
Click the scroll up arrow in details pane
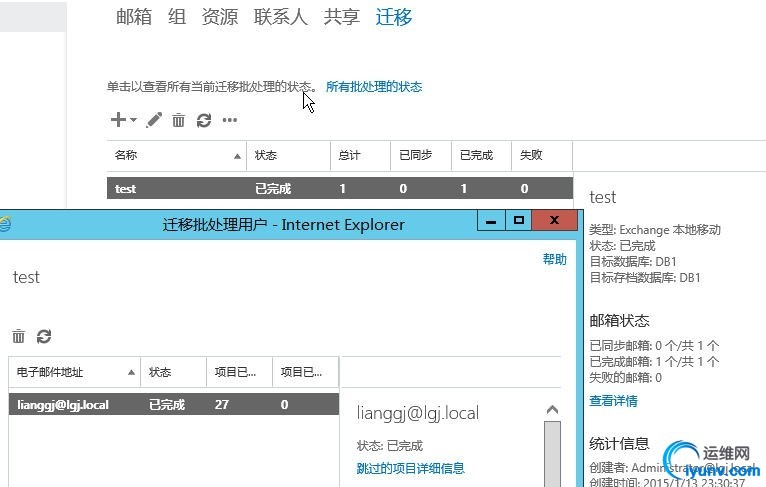(x=553, y=409)
